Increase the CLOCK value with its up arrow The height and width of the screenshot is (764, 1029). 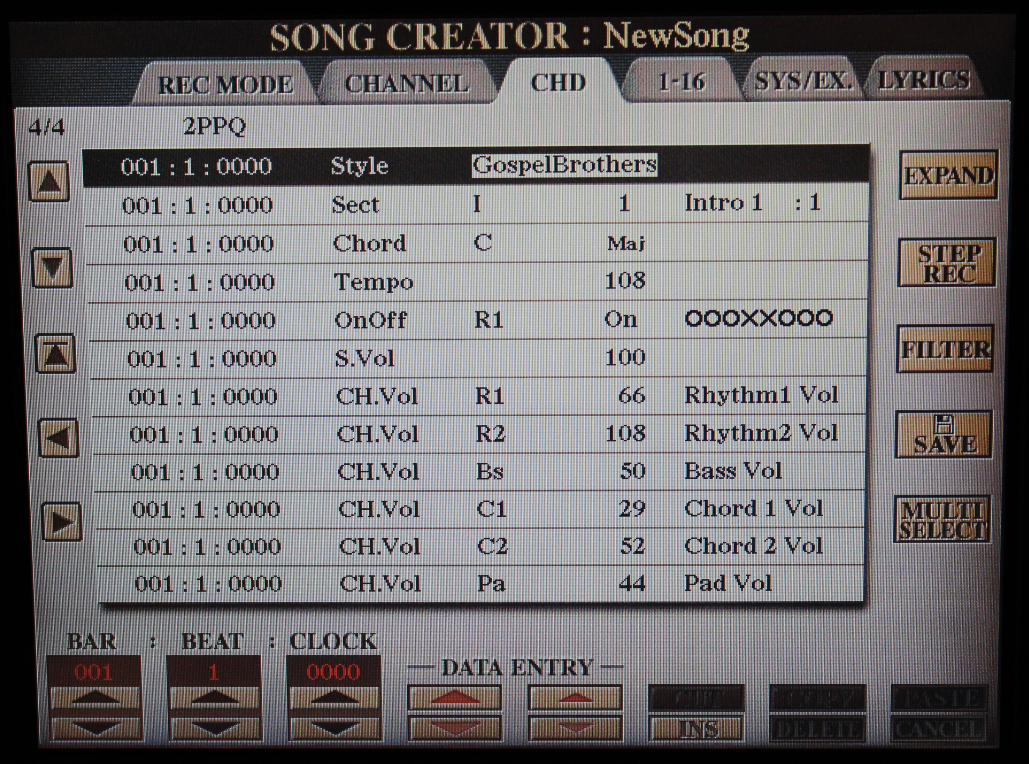coord(334,699)
